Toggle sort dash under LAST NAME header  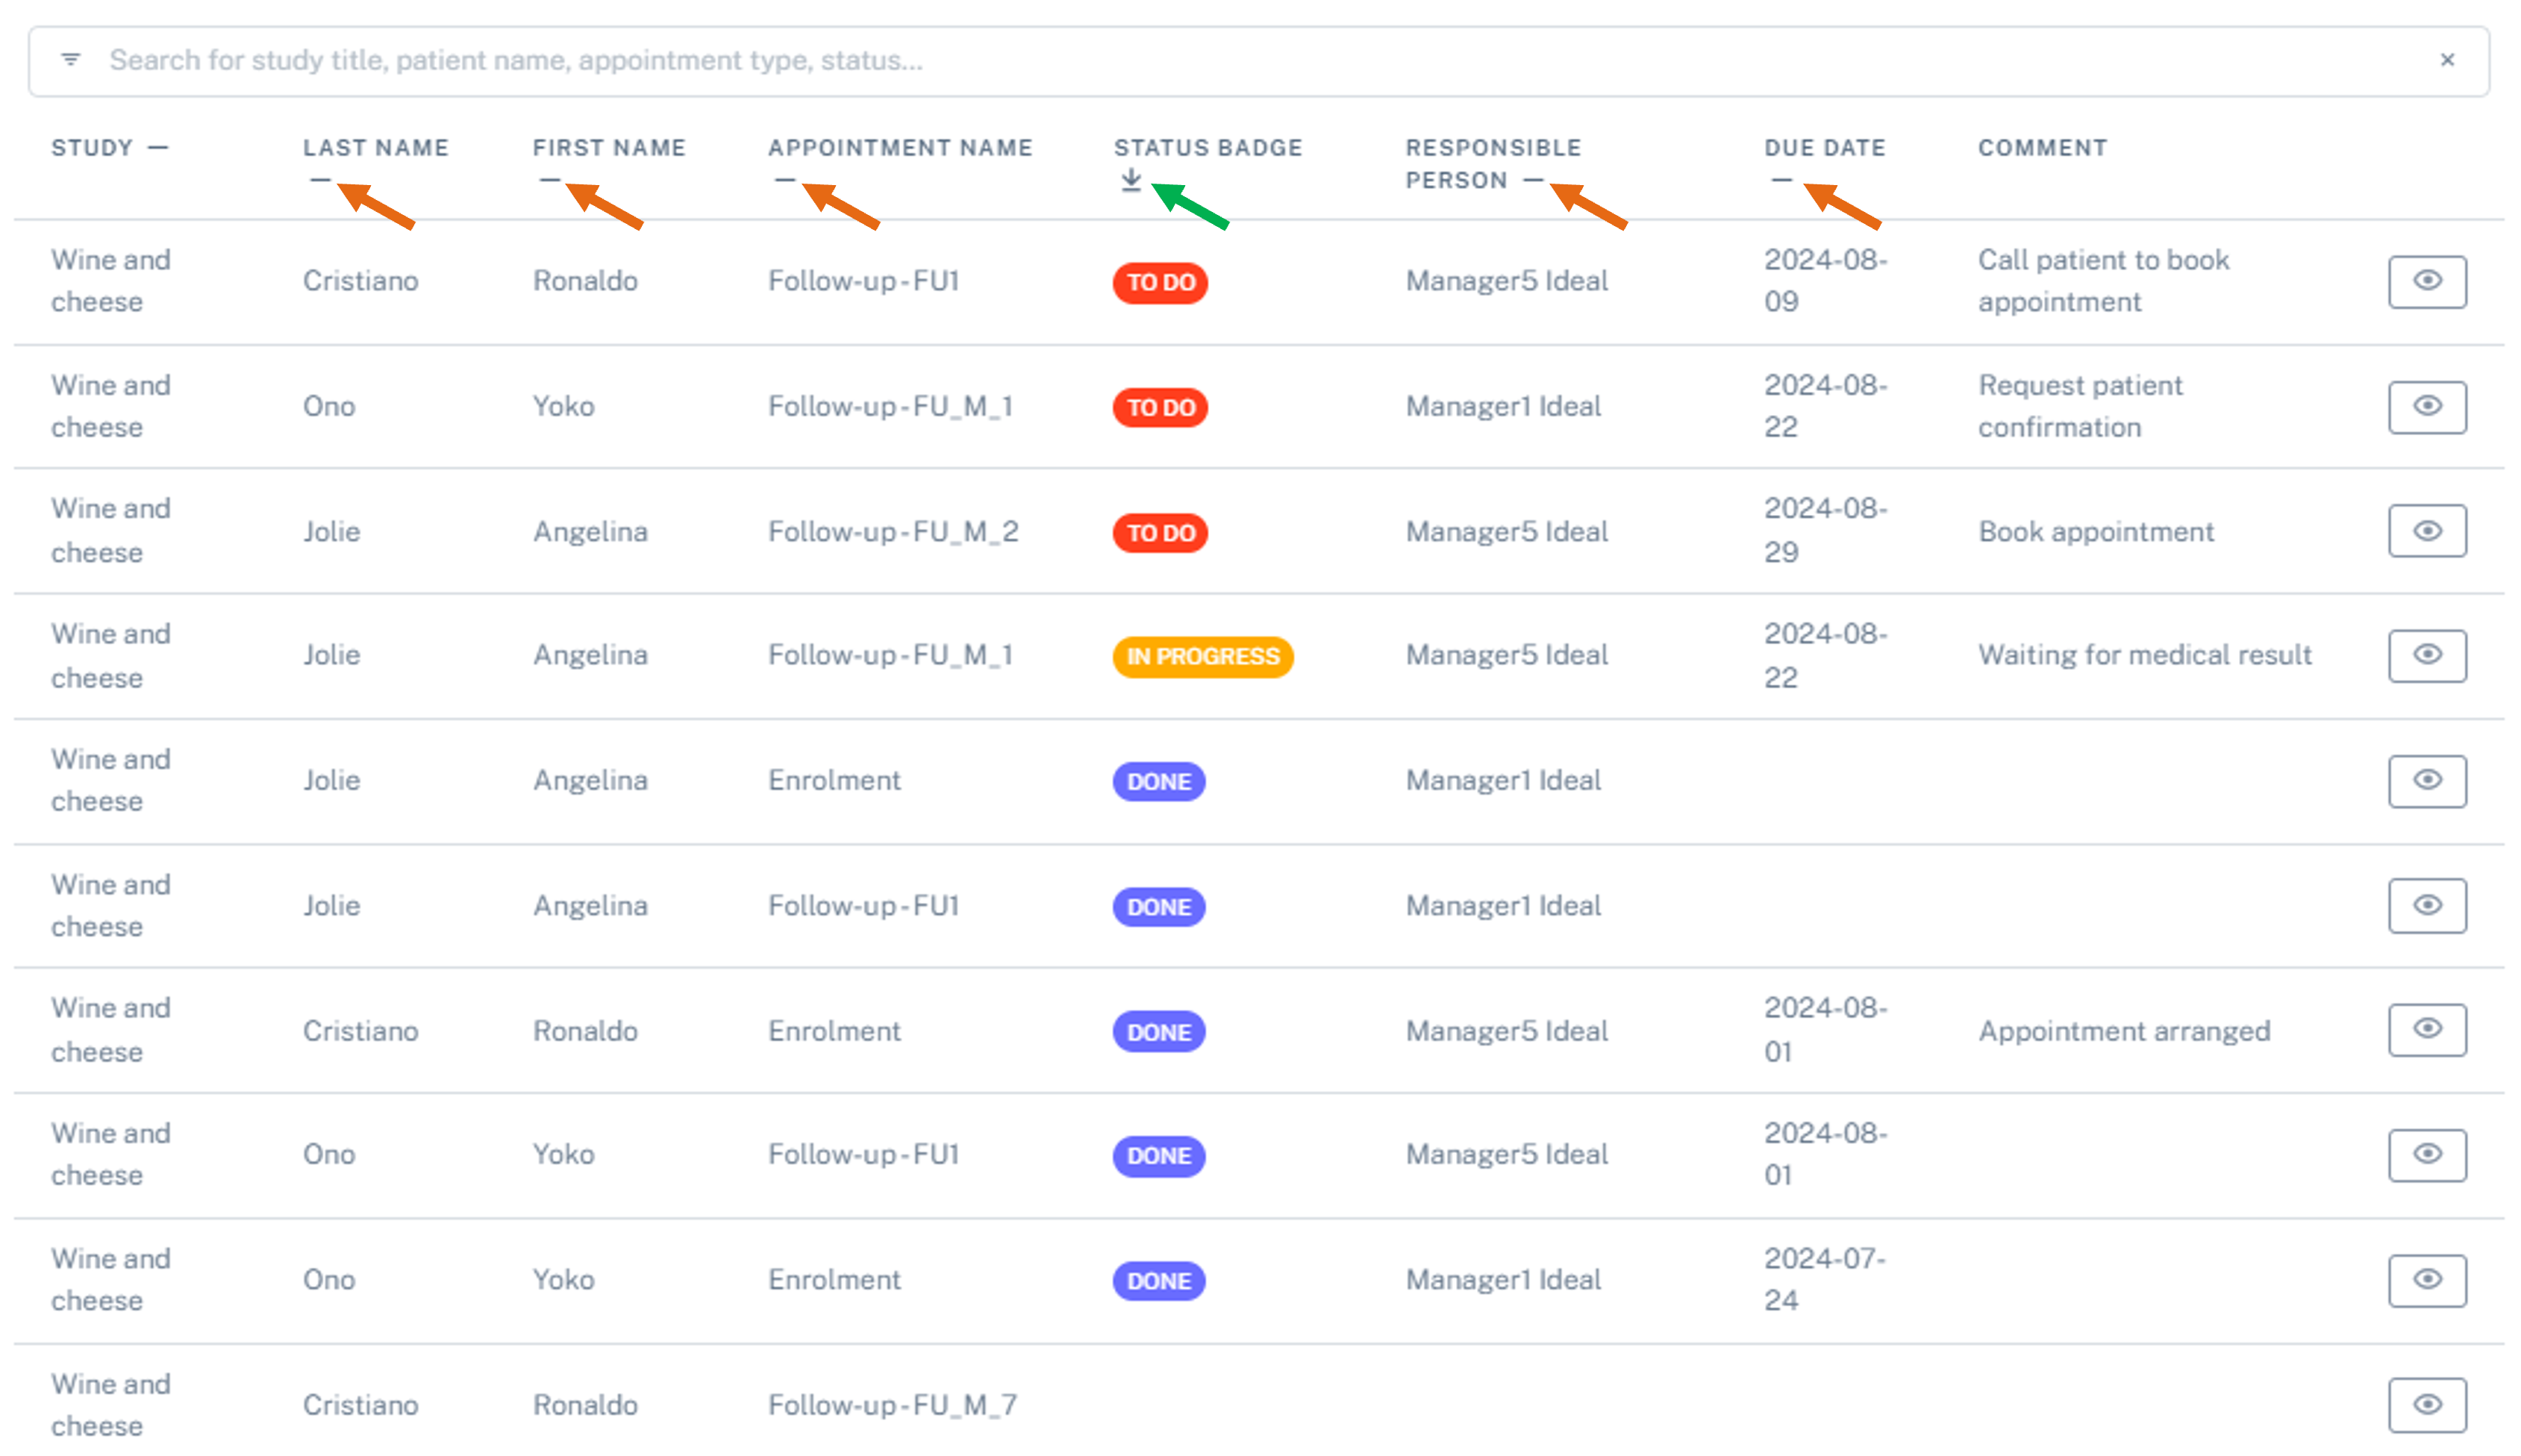[320, 180]
